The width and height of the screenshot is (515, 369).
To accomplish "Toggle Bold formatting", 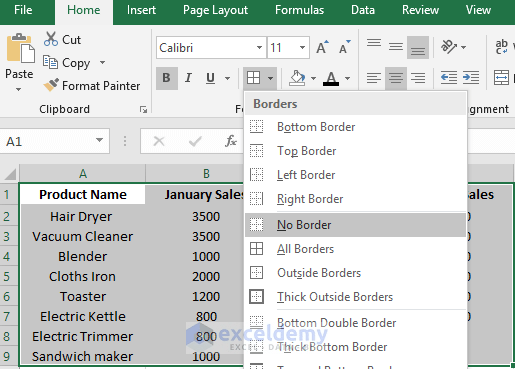I will point(166,78).
